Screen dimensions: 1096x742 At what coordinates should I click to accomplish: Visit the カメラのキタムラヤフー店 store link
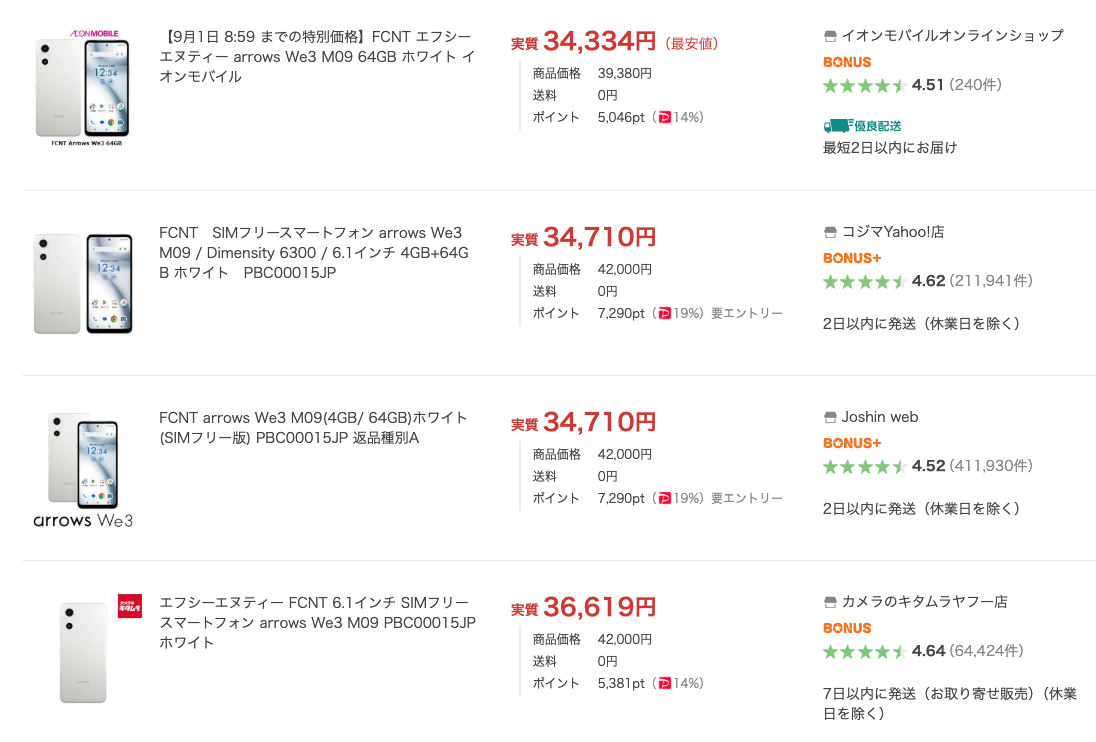pos(924,602)
